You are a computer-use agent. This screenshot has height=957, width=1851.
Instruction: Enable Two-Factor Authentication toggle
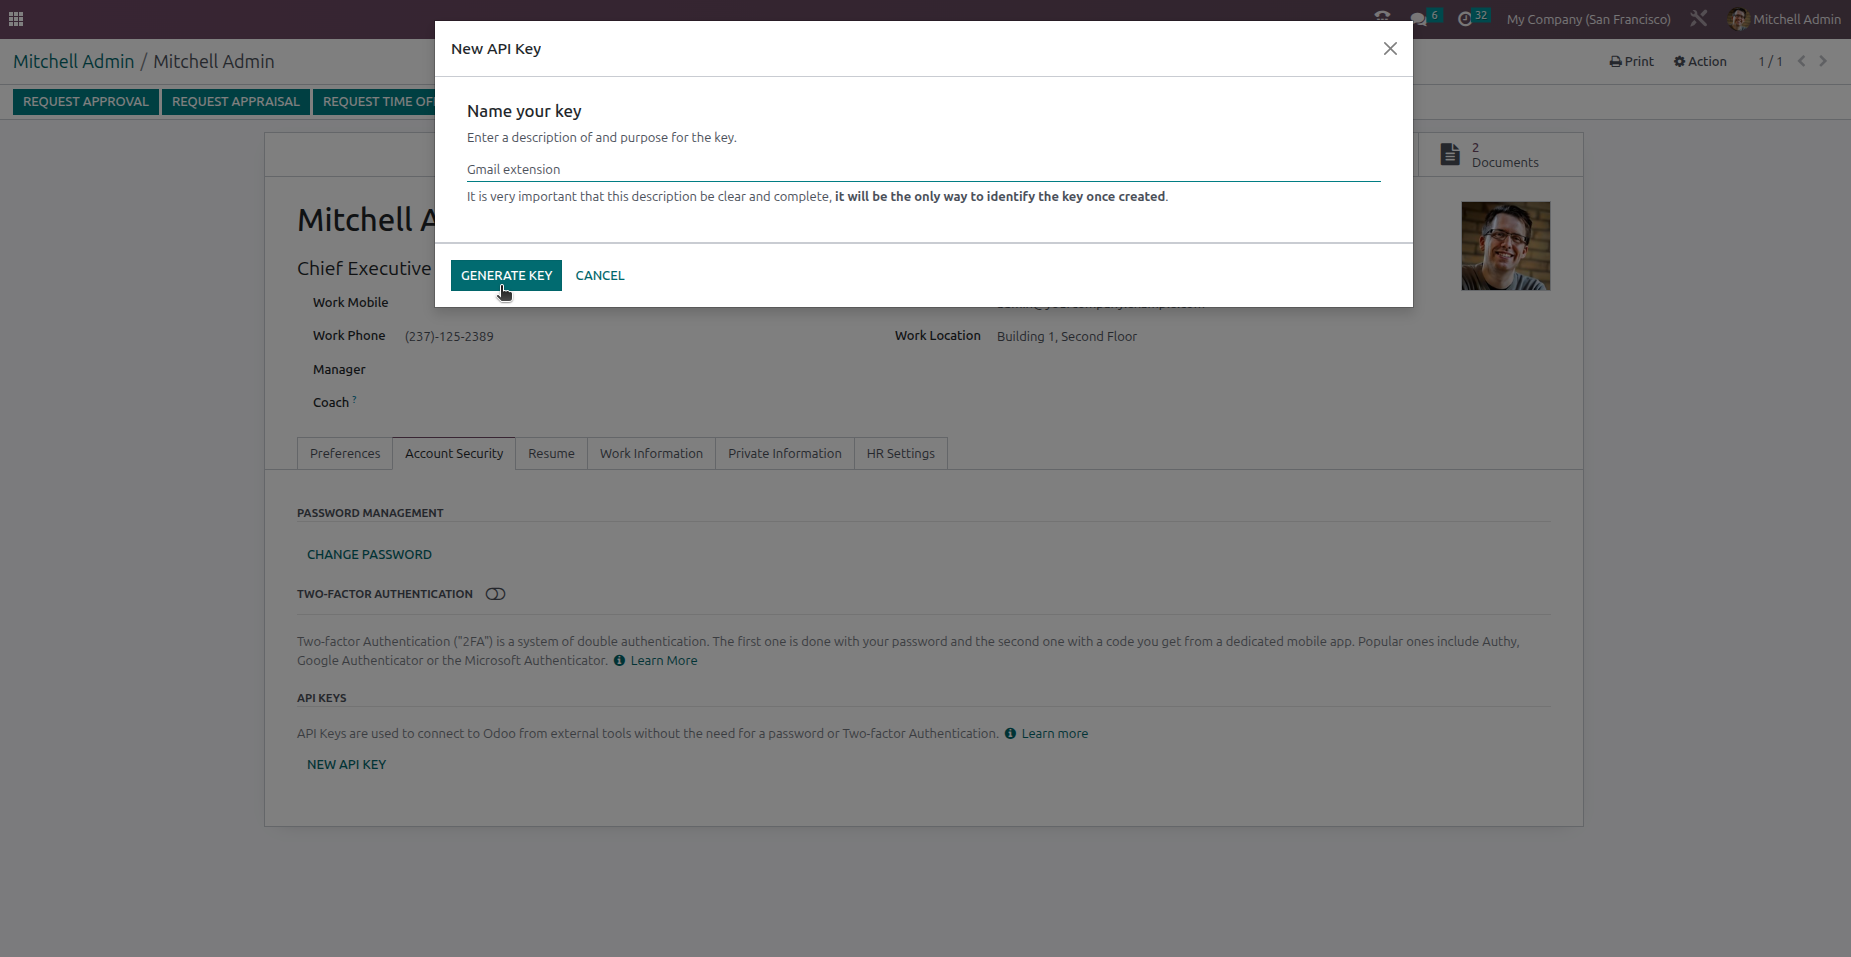(495, 593)
